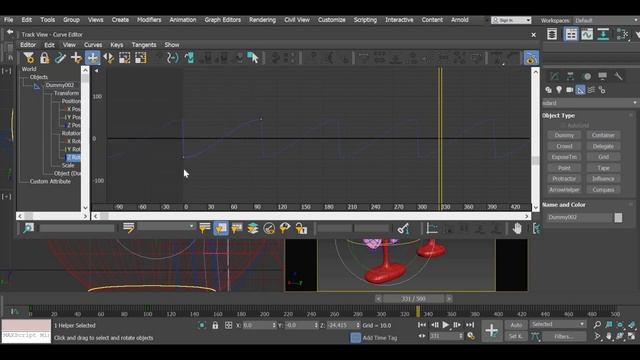Open the Tangents menu in Track View

tap(144, 44)
